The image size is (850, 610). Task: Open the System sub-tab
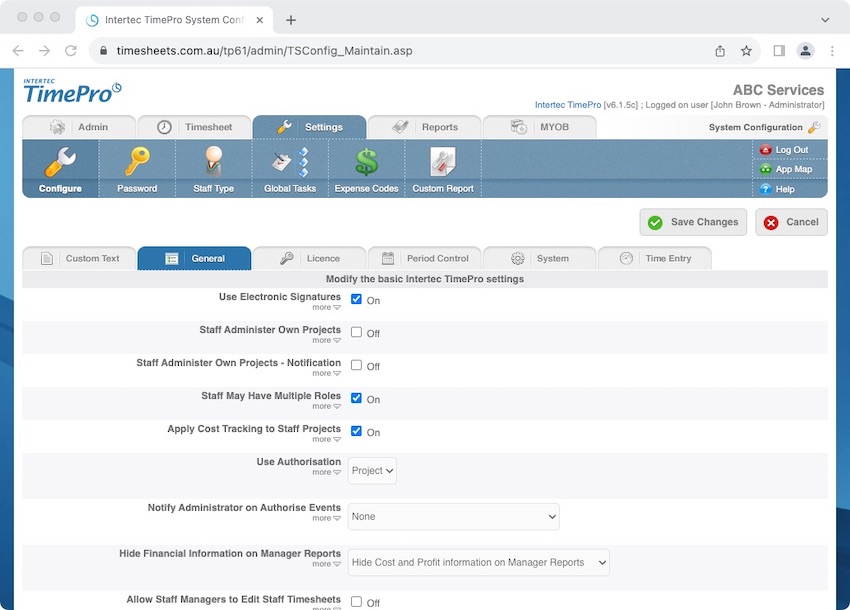(x=540, y=259)
